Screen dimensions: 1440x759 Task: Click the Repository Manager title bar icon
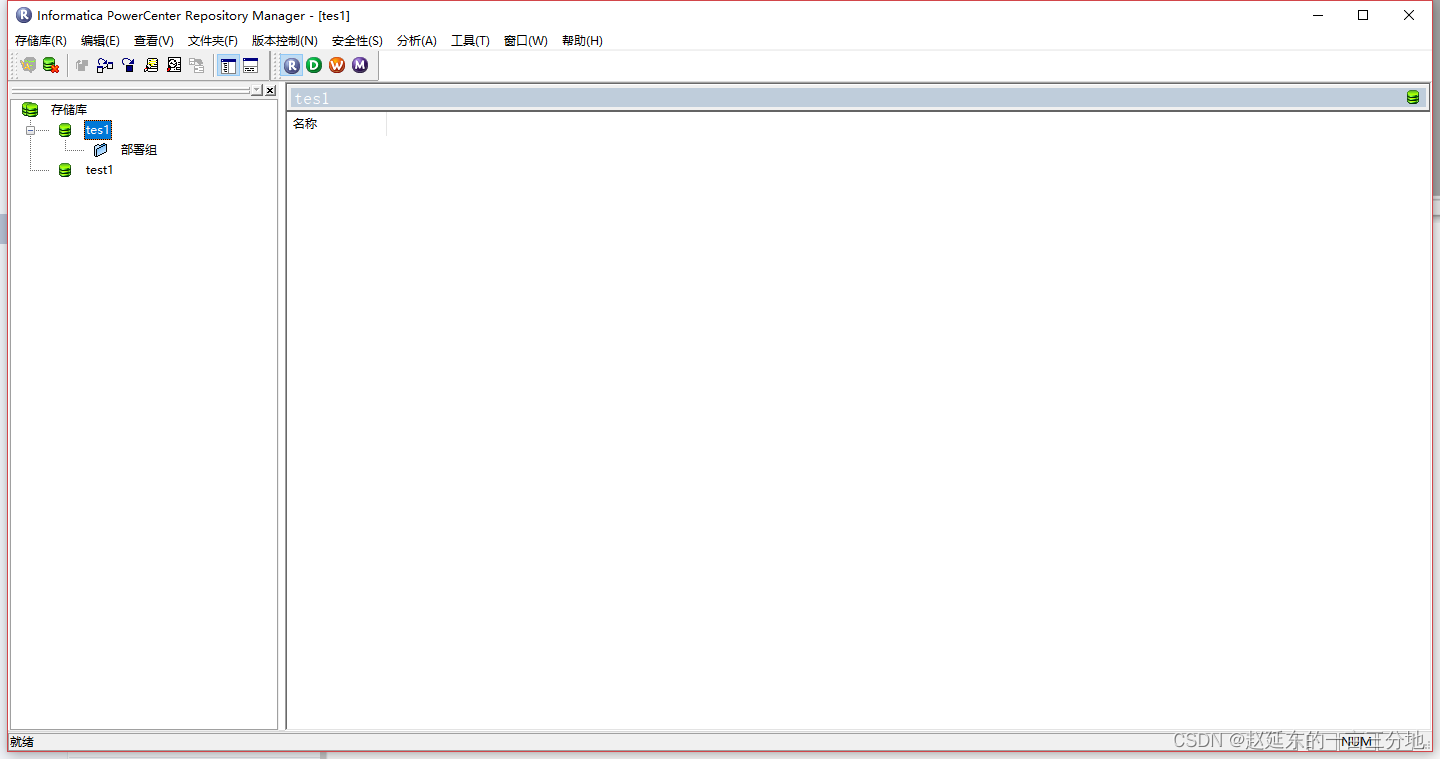click(24, 15)
